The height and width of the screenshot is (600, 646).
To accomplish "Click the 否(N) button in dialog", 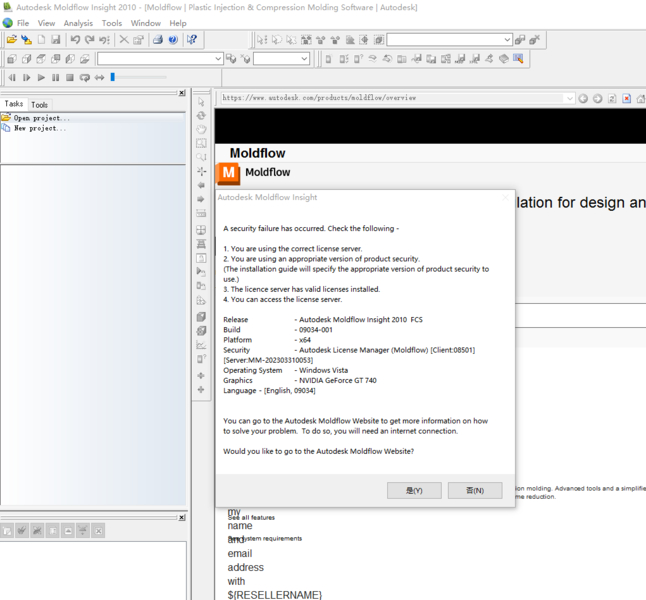I will tap(474, 490).
